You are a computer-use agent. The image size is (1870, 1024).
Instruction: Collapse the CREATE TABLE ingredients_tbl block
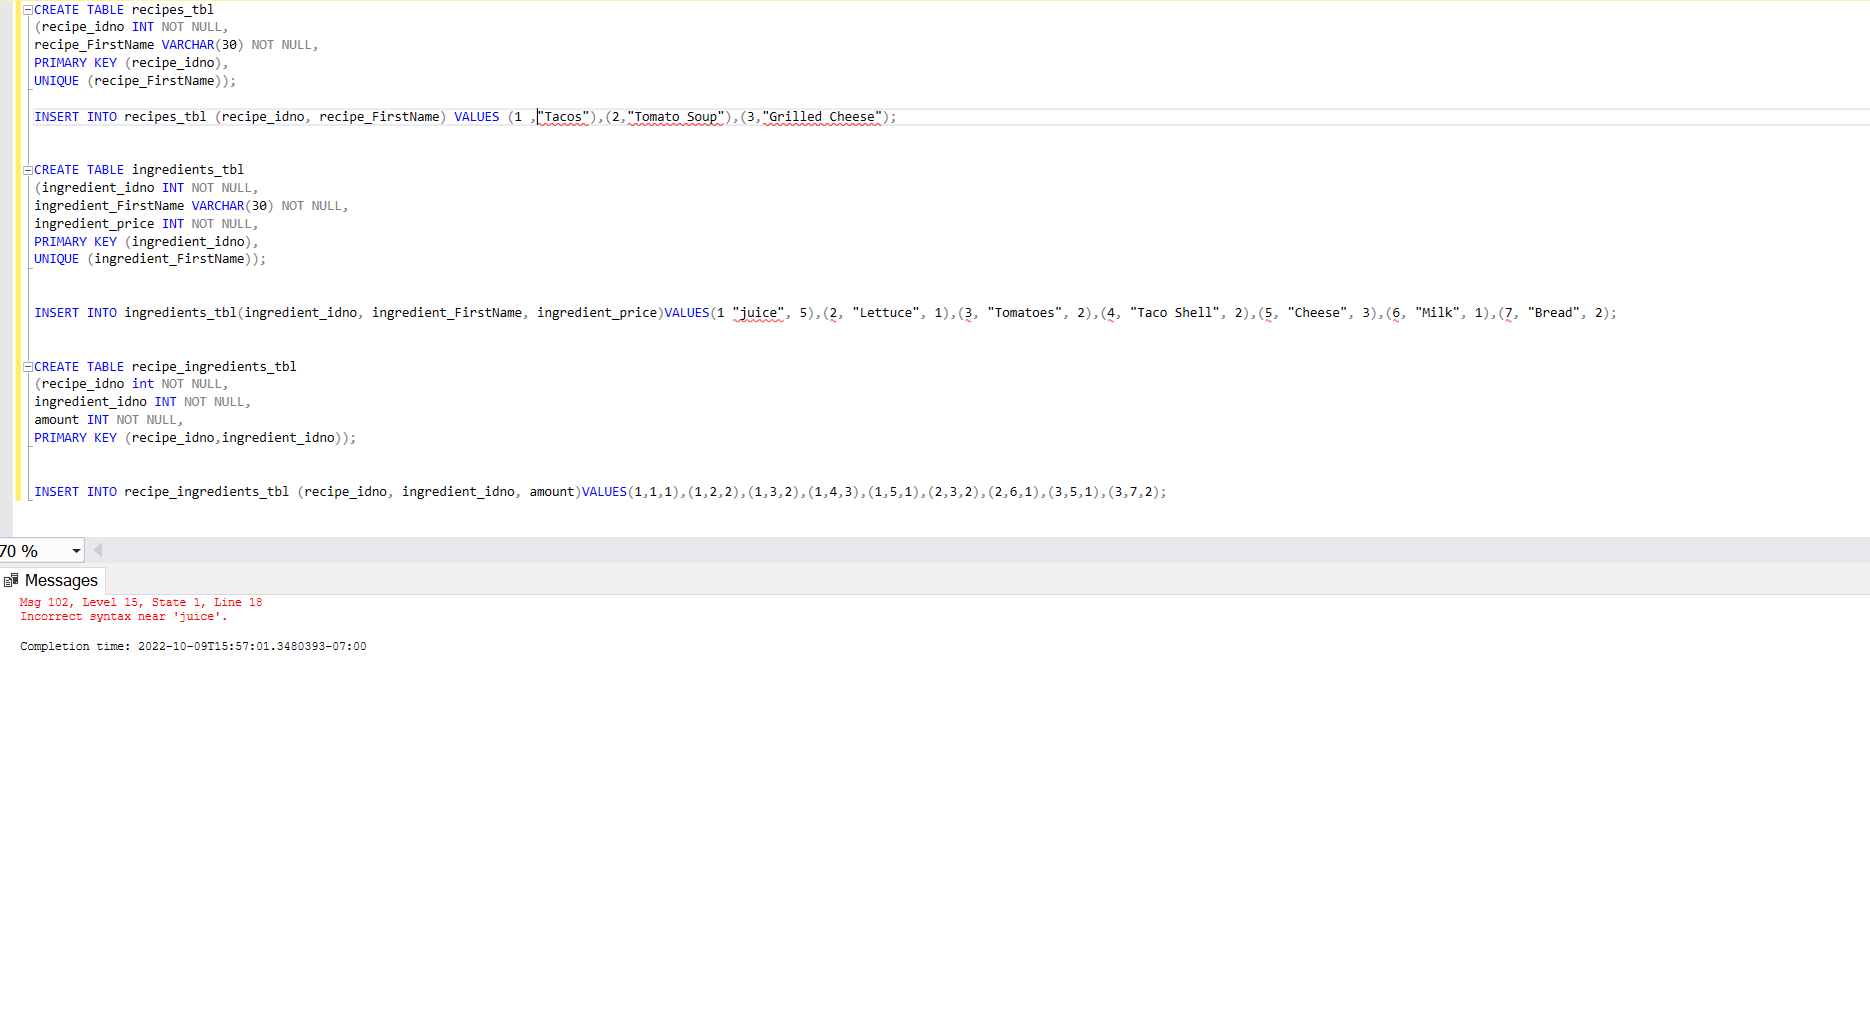click(28, 170)
